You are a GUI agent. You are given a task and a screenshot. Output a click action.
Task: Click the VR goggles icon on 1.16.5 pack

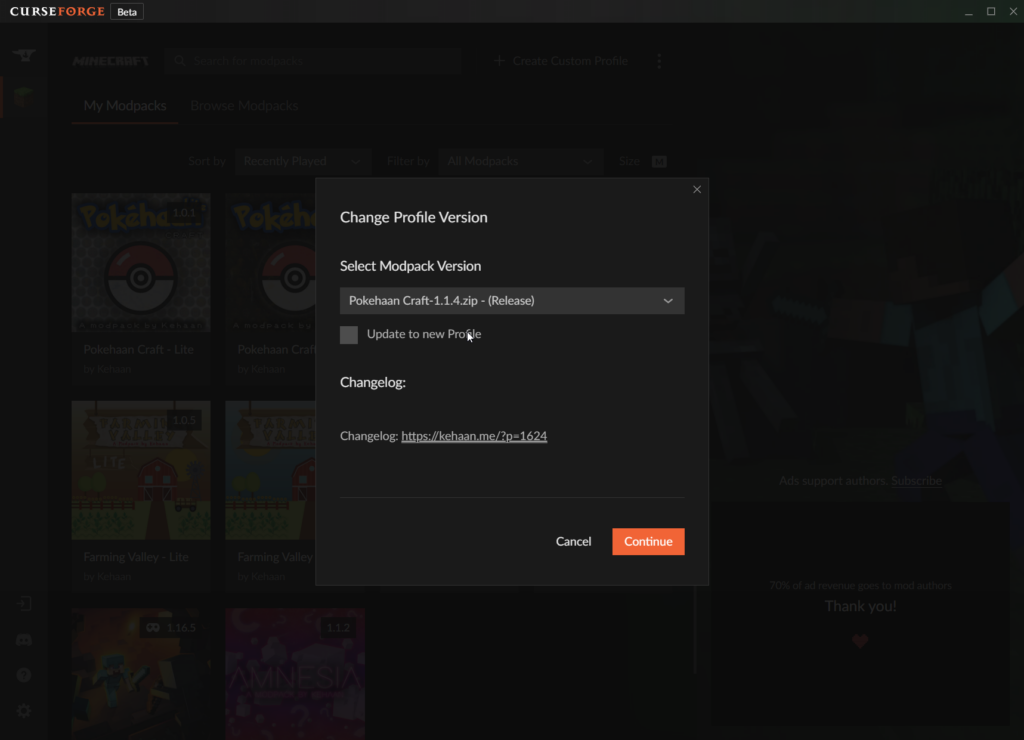153,628
